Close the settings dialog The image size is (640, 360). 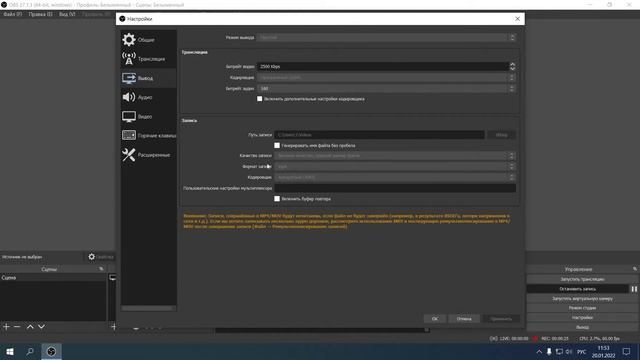pyautogui.click(x=518, y=19)
